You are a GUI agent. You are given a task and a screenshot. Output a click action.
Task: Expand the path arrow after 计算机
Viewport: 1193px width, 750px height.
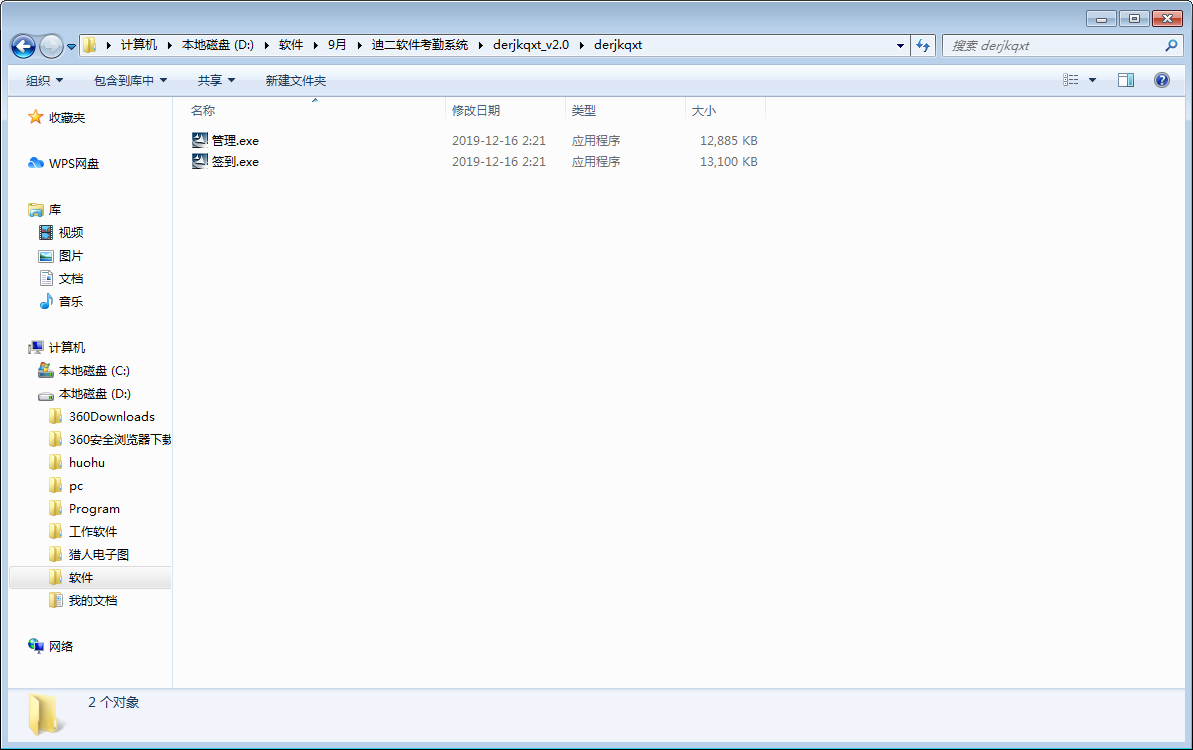coord(169,45)
